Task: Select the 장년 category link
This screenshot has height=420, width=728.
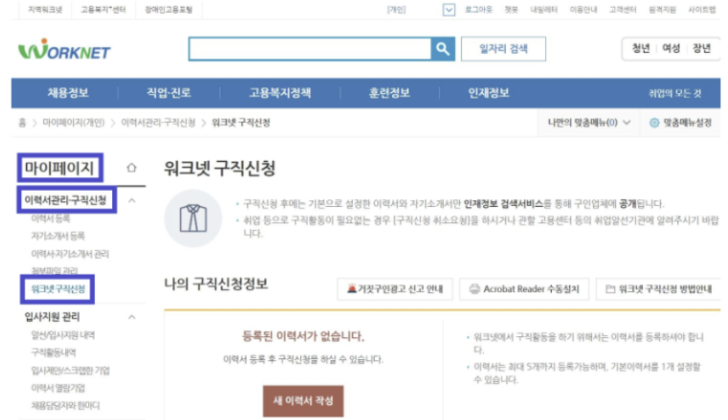Action: pyautogui.click(x=702, y=48)
